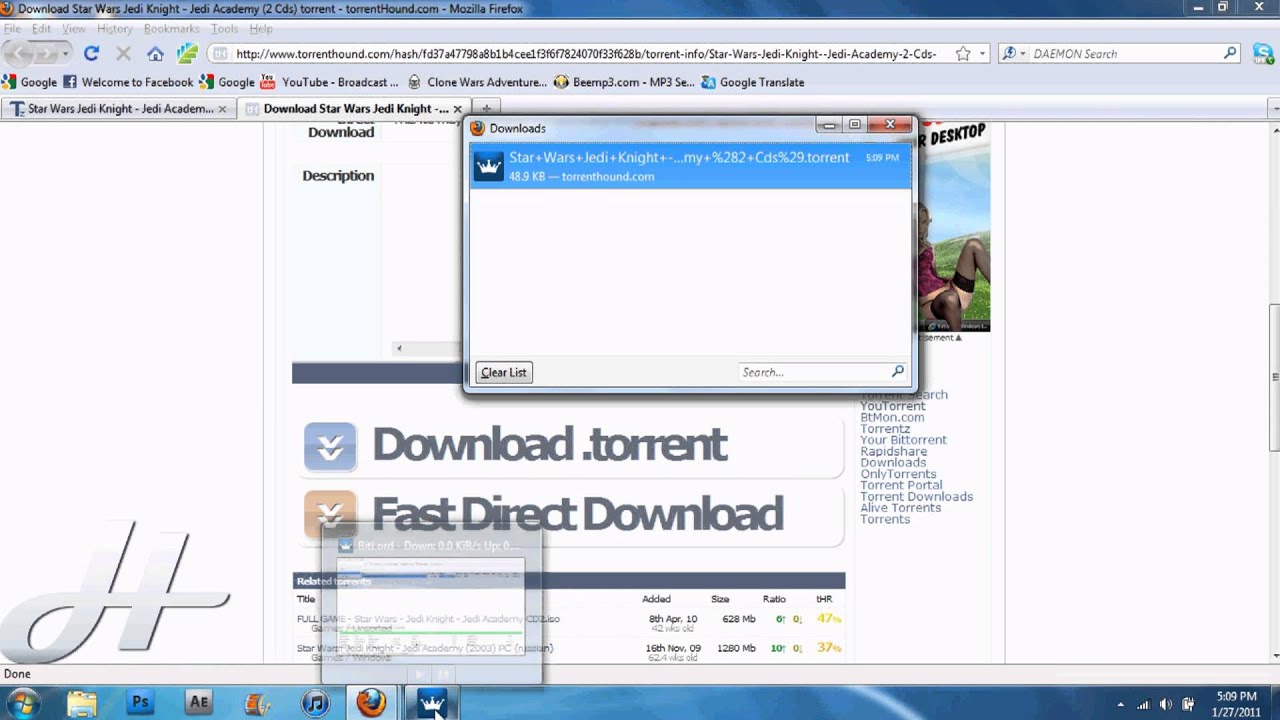This screenshot has height=720, width=1280.
Task: Open the BtMon.com sidebar link
Action: pyautogui.click(x=892, y=417)
